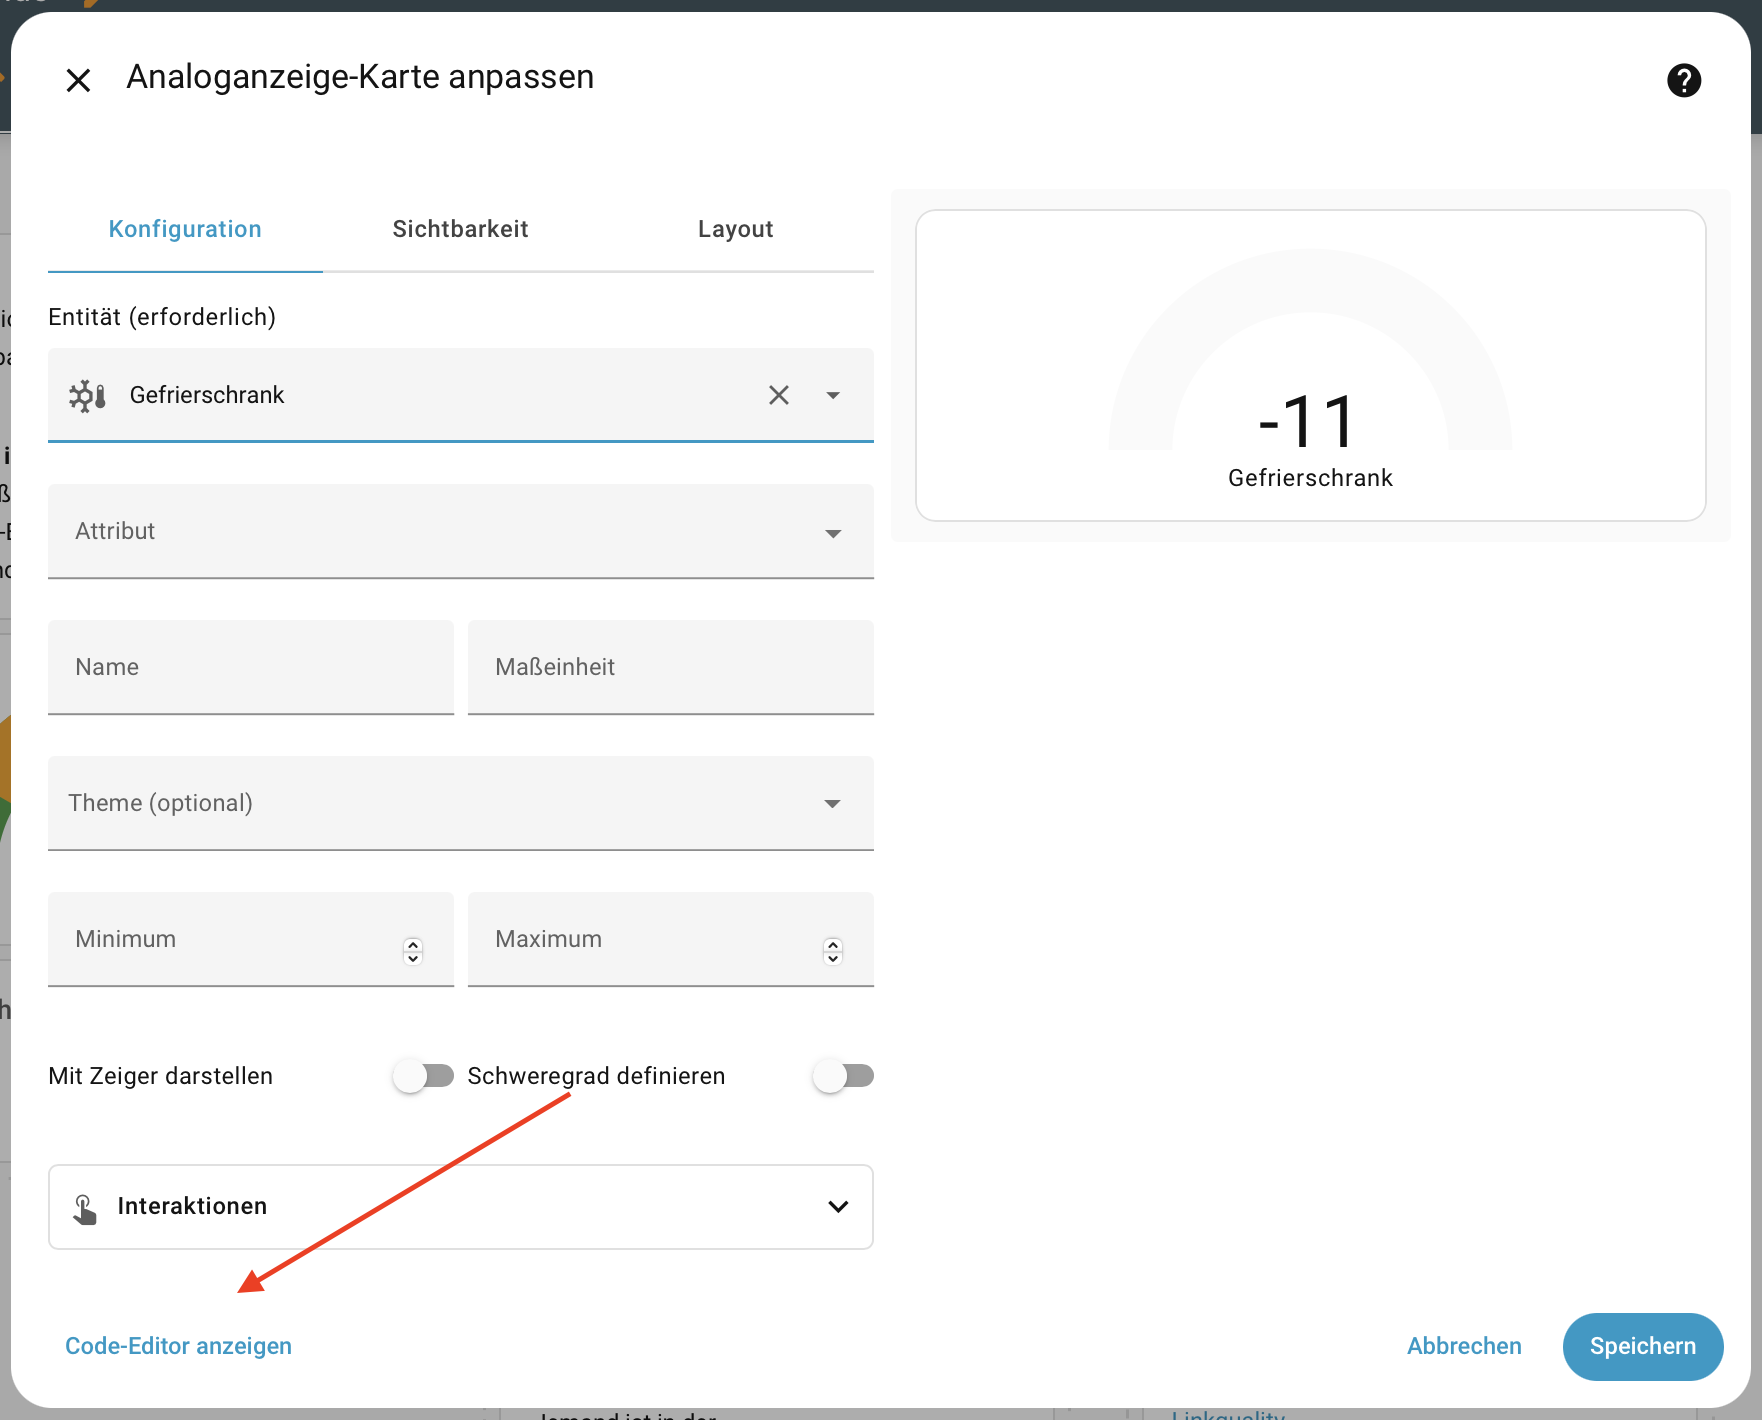This screenshot has height=1420, width=1762.
Task: Click Code-Editor anzeigen link
Action: pyautogui.click(x=178, y=1346)
